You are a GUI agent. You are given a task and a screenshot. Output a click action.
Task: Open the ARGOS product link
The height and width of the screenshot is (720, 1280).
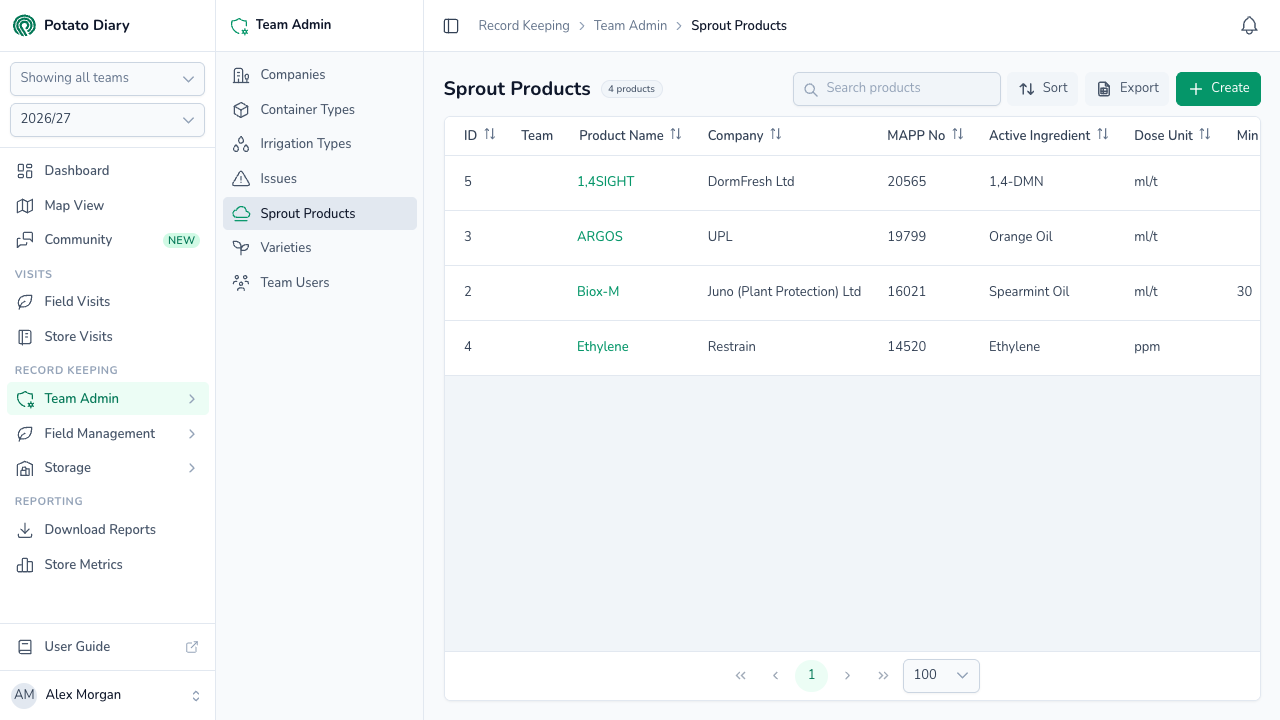600,237
